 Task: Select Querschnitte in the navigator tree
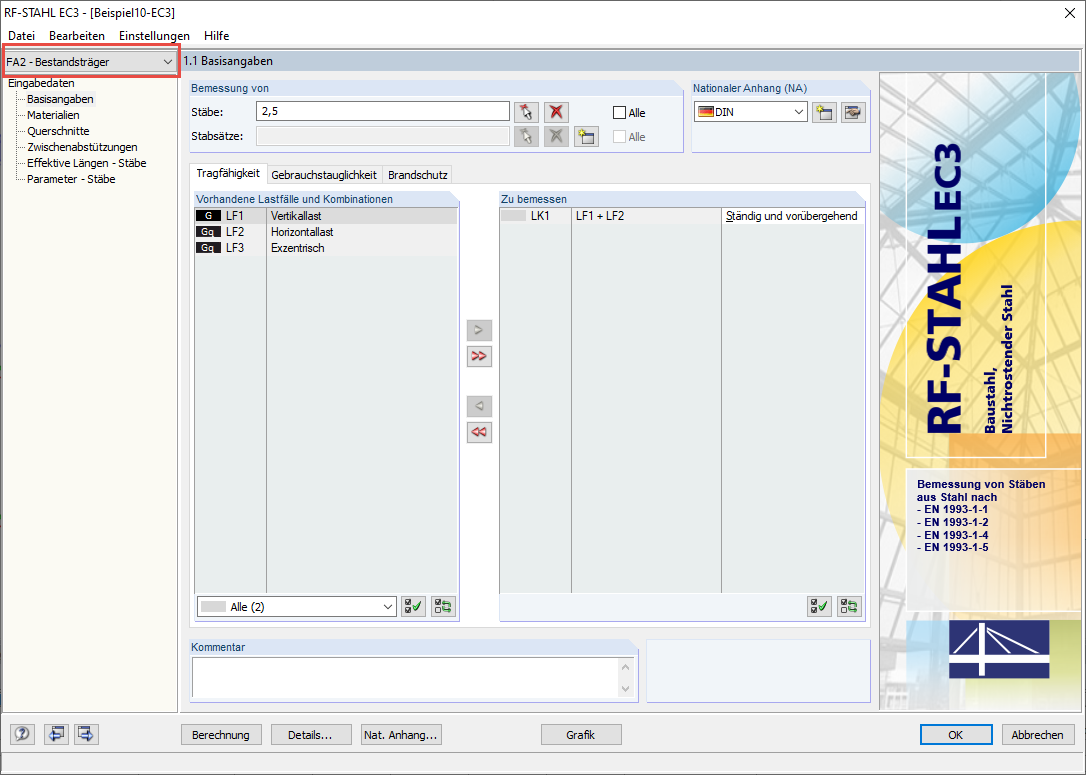click(x=58, y=131)
